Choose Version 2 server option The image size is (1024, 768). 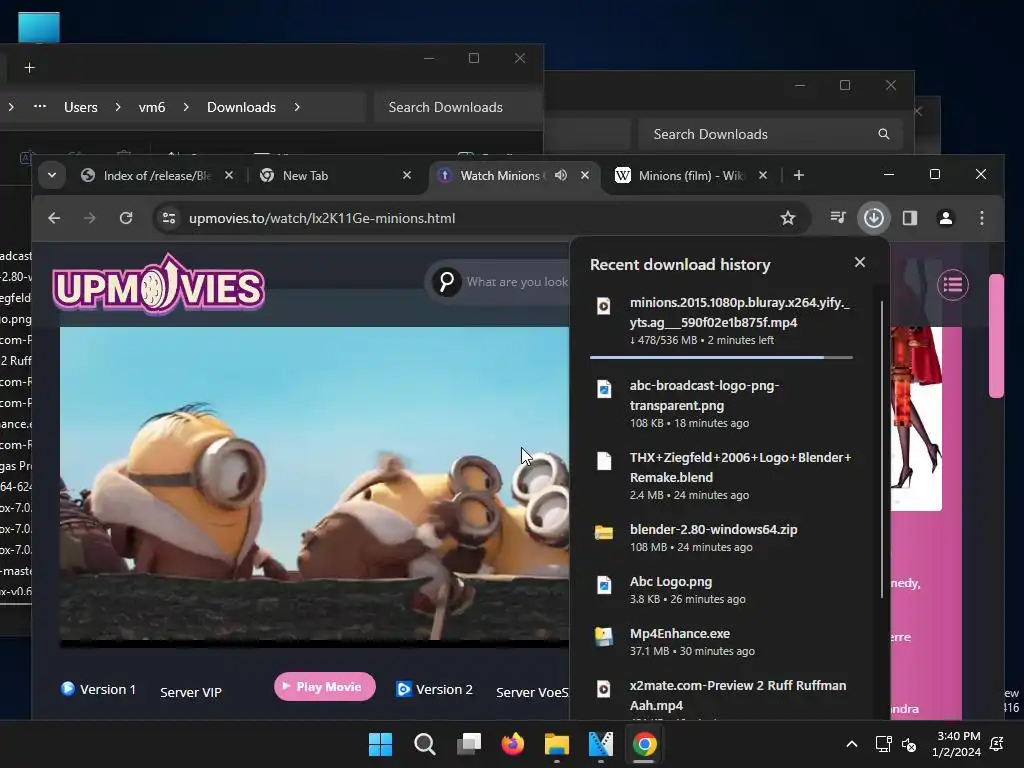click(x=434, y=689)
